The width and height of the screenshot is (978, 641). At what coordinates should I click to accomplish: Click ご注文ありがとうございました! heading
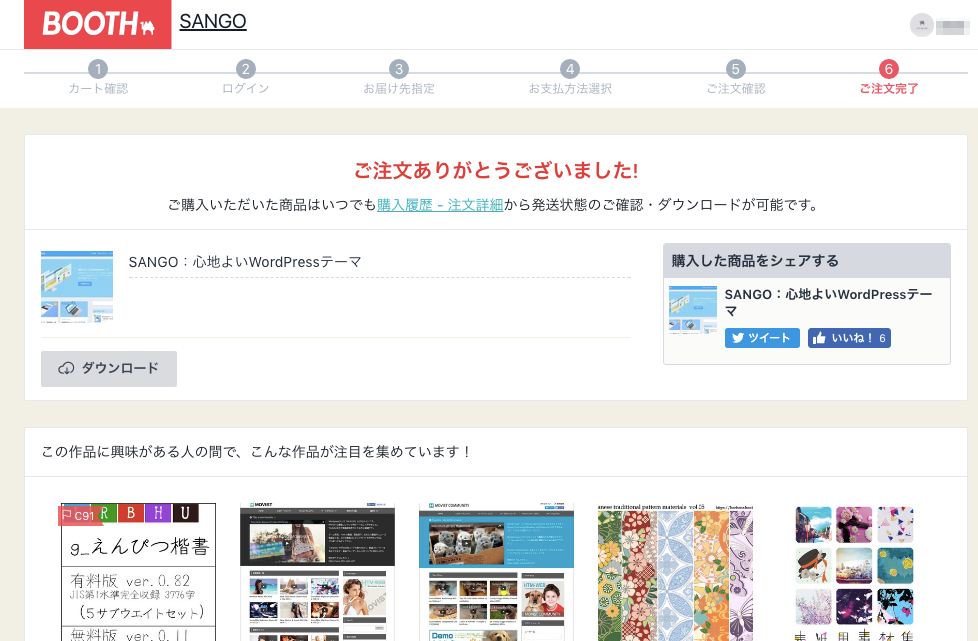coord(496,170)
